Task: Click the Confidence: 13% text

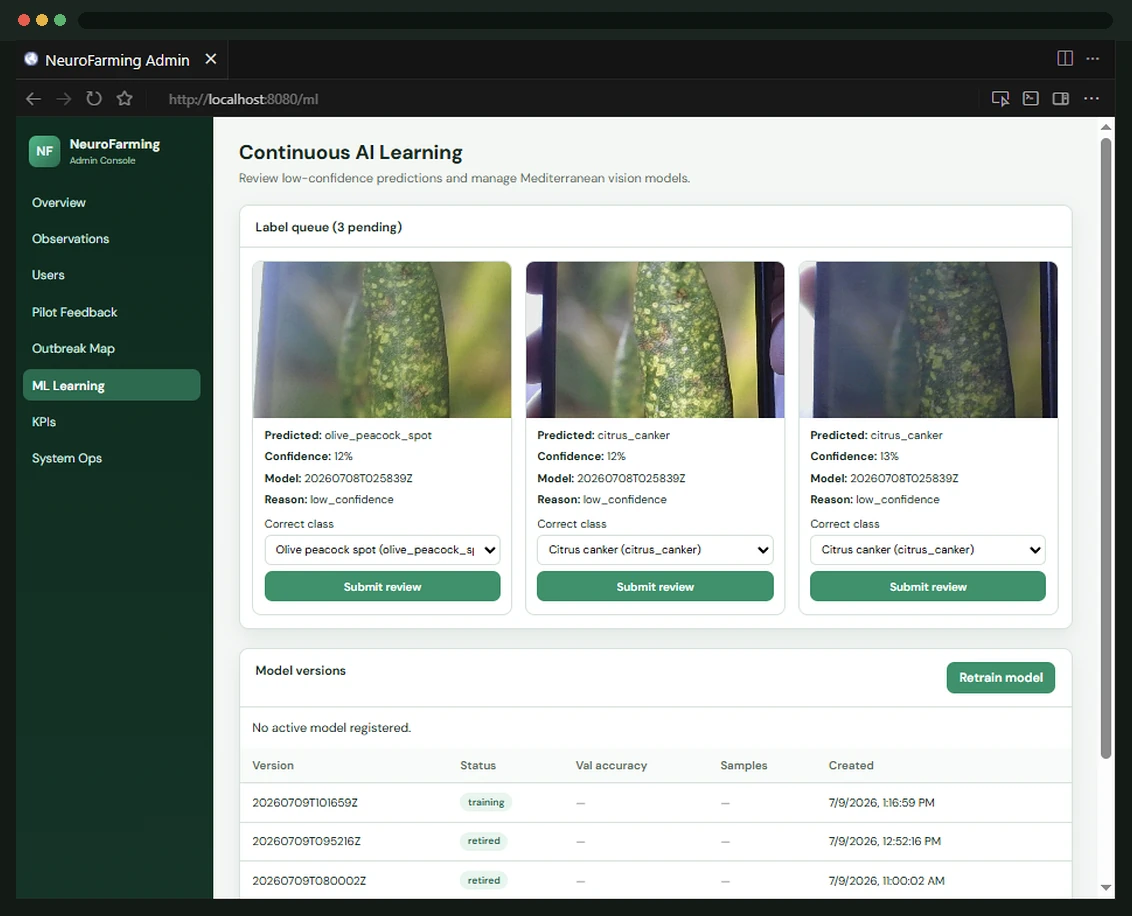Action: pos(854,457)
